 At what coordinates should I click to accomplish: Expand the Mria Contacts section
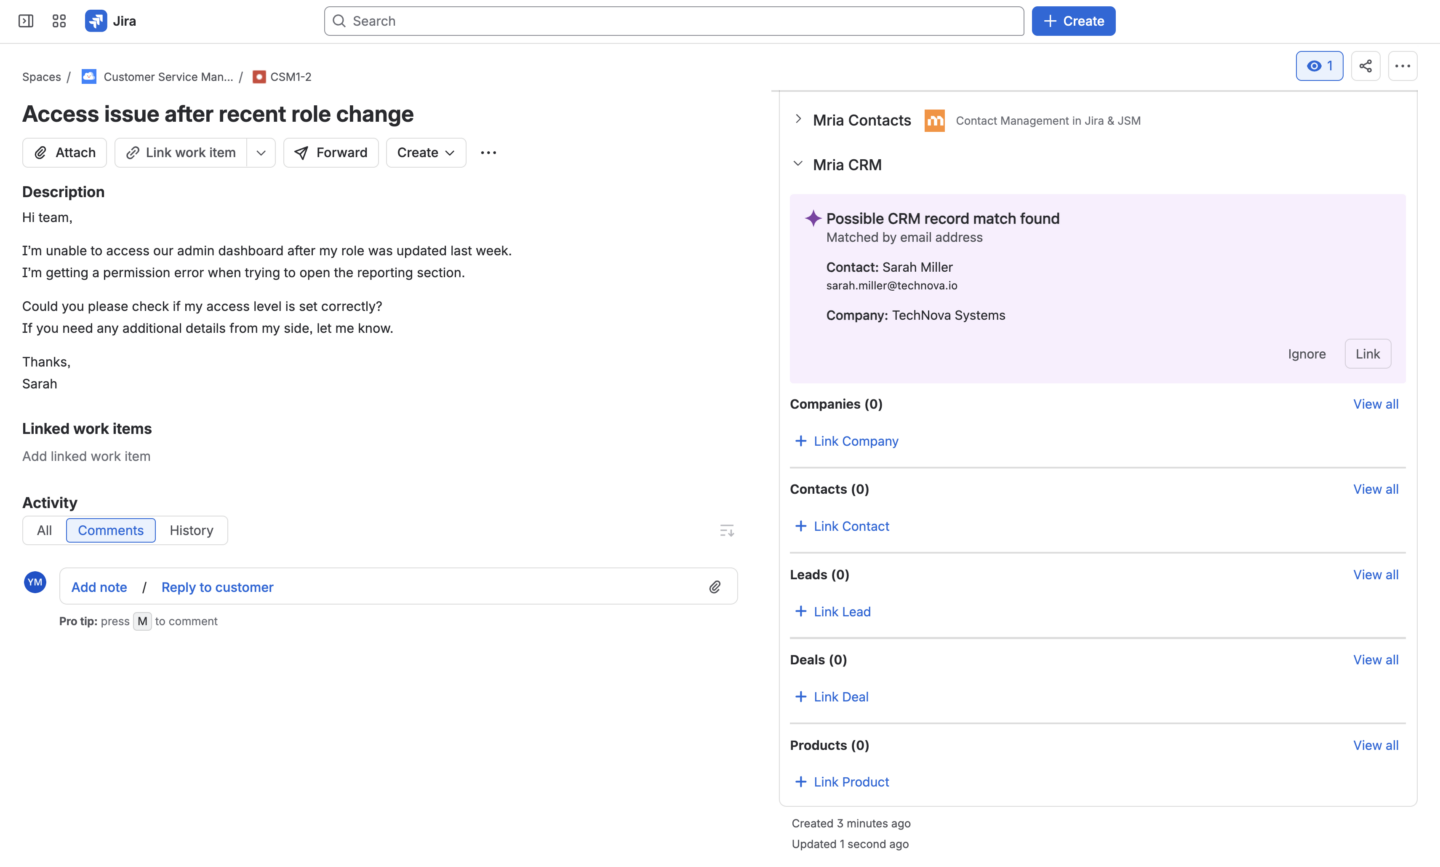(x=798, y=119)
